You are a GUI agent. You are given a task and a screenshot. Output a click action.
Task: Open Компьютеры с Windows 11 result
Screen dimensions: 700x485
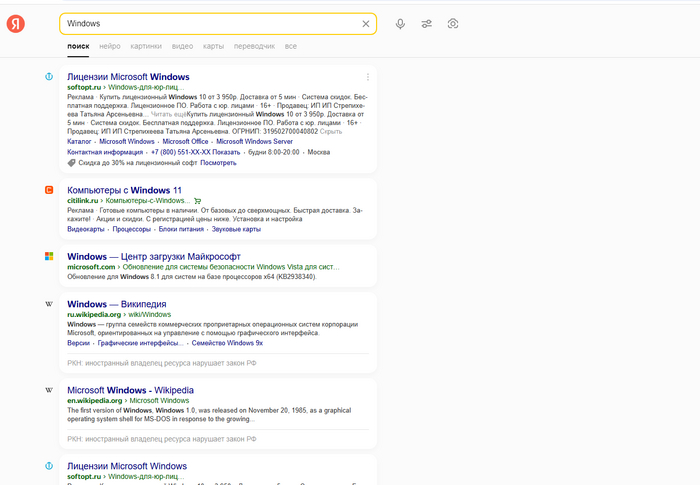click(125, 190)
